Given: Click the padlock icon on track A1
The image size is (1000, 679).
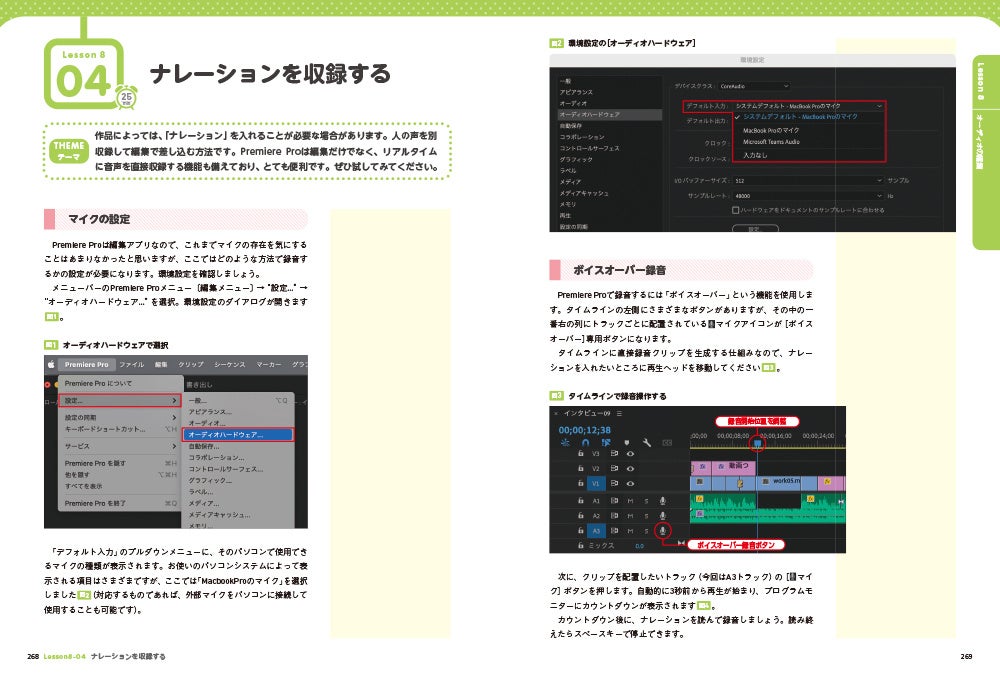Looking at the screenshot, I should (x=580, y=500).
